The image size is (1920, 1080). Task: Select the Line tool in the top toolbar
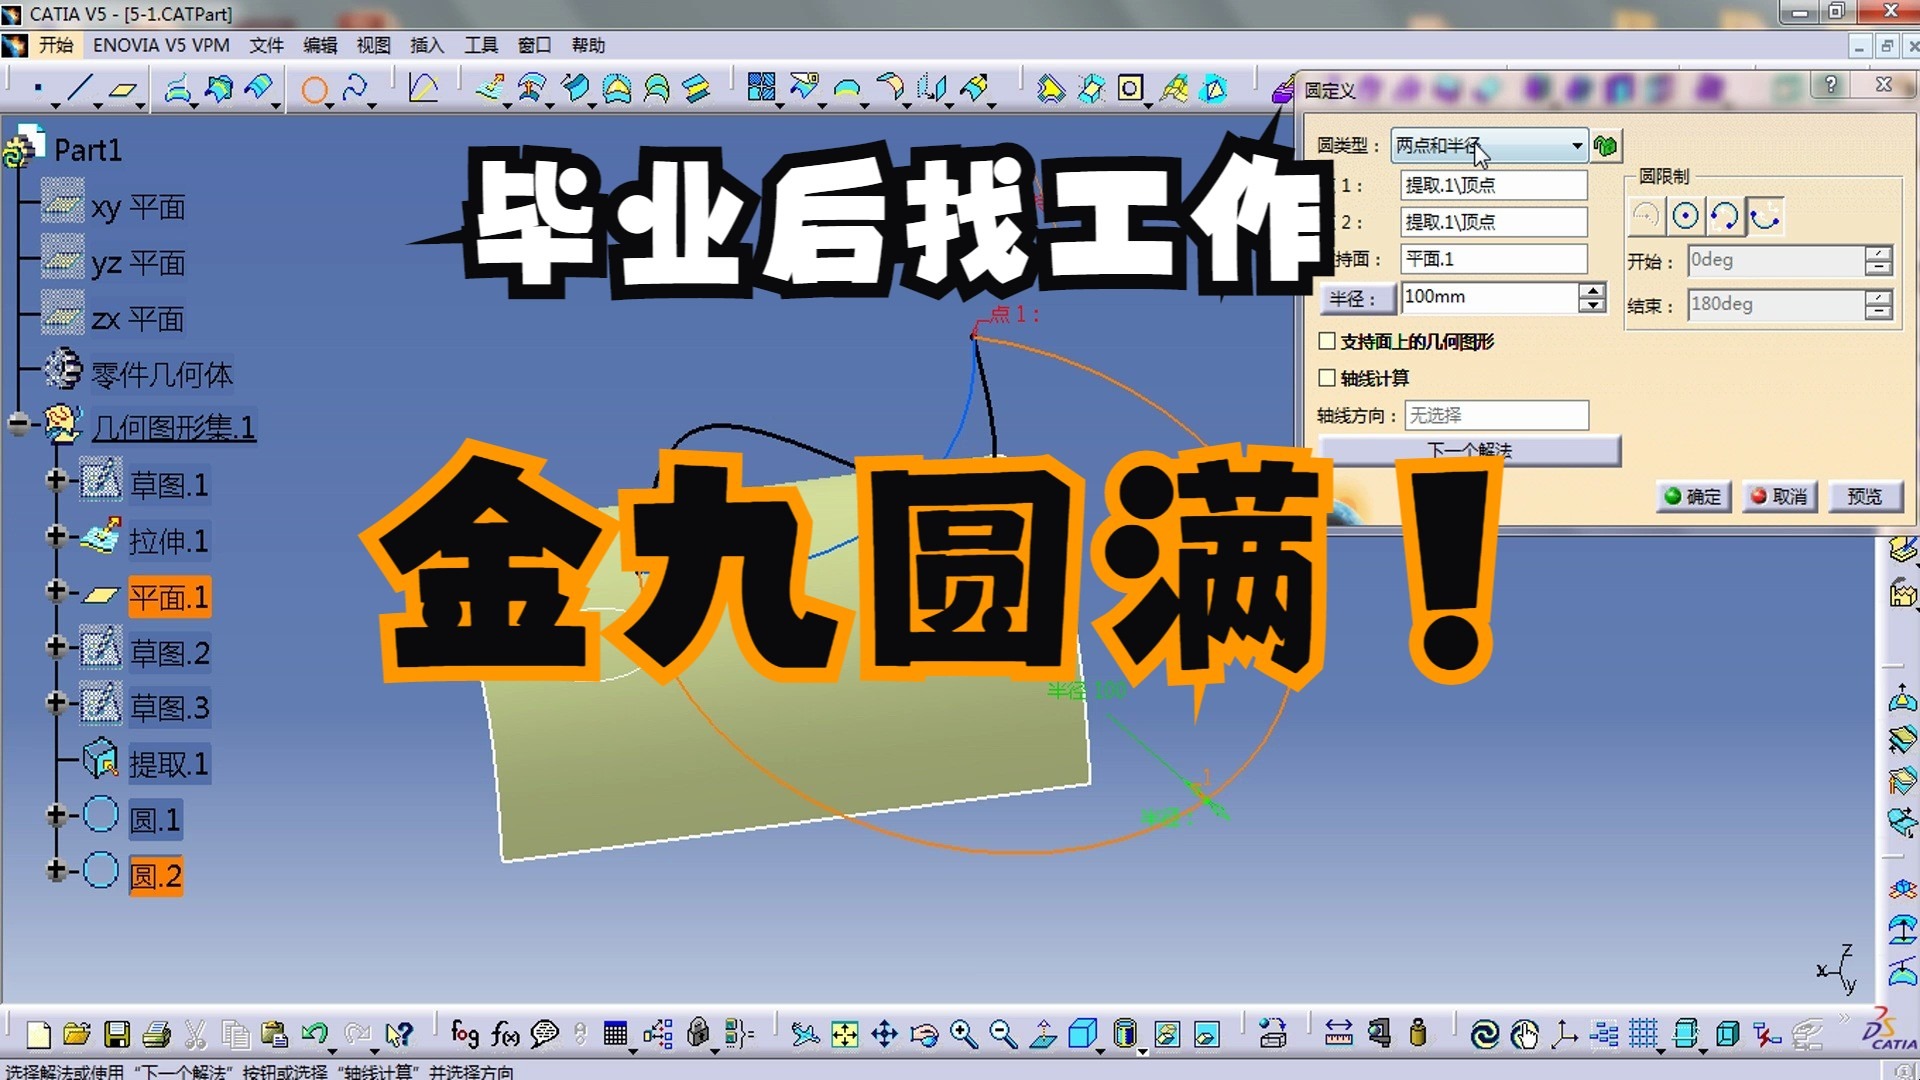click(82, 87)
